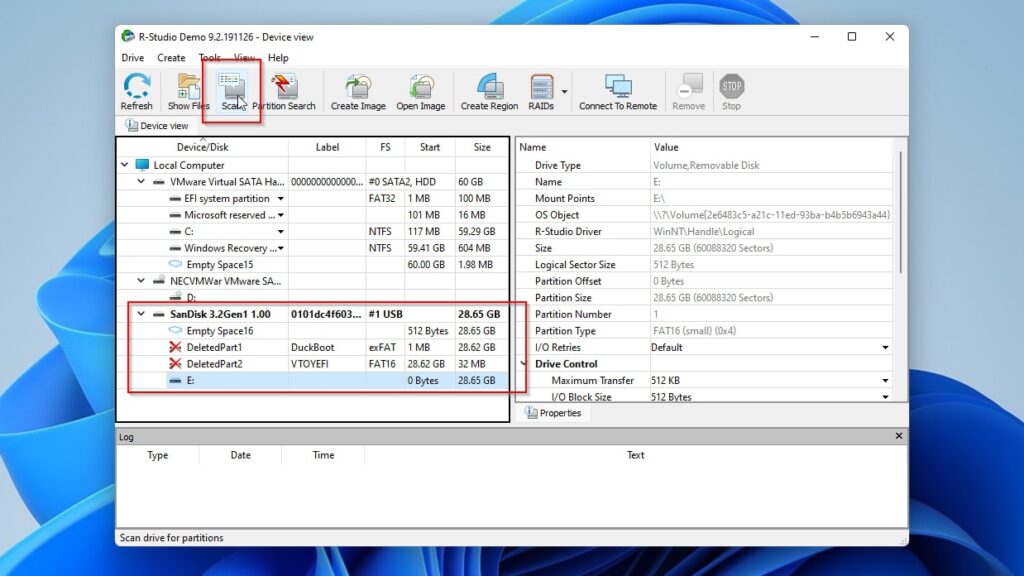Switch to the Properties tab
Image resolution: width=1024 pixels, height=576 pixels.
553,413
